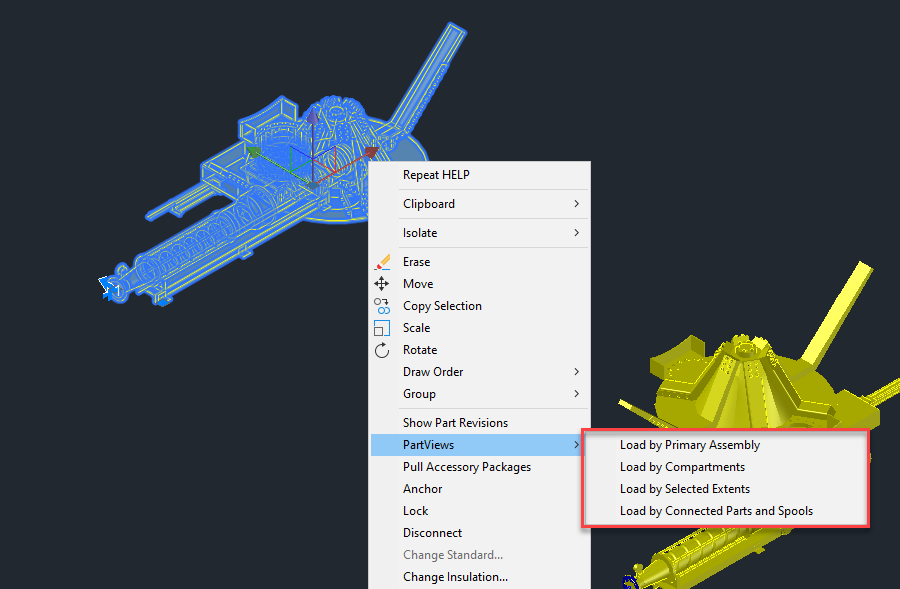Open the Draw Order submenu

[480, 372]
